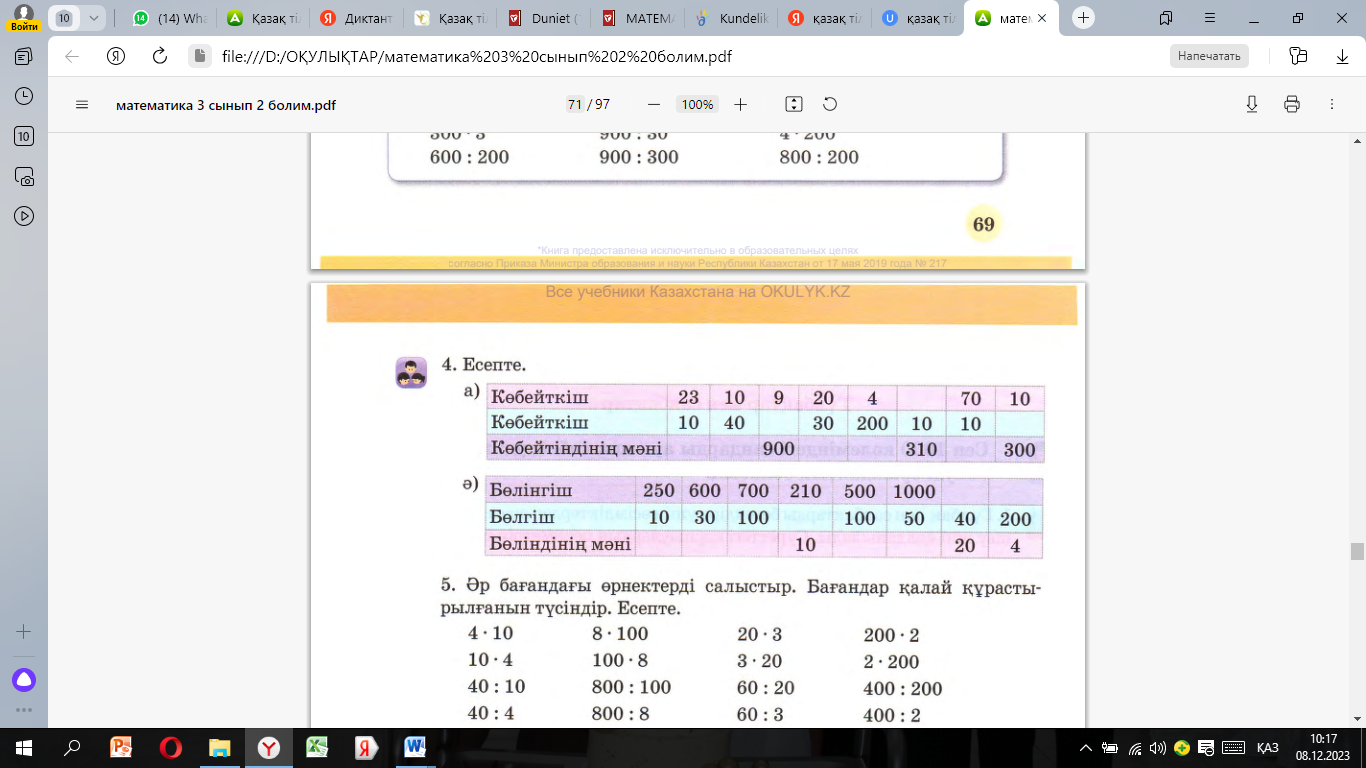Viewport: 1366px width, 768px height.
Task: Click the Напечатать button
Action: click(1209, 56)
